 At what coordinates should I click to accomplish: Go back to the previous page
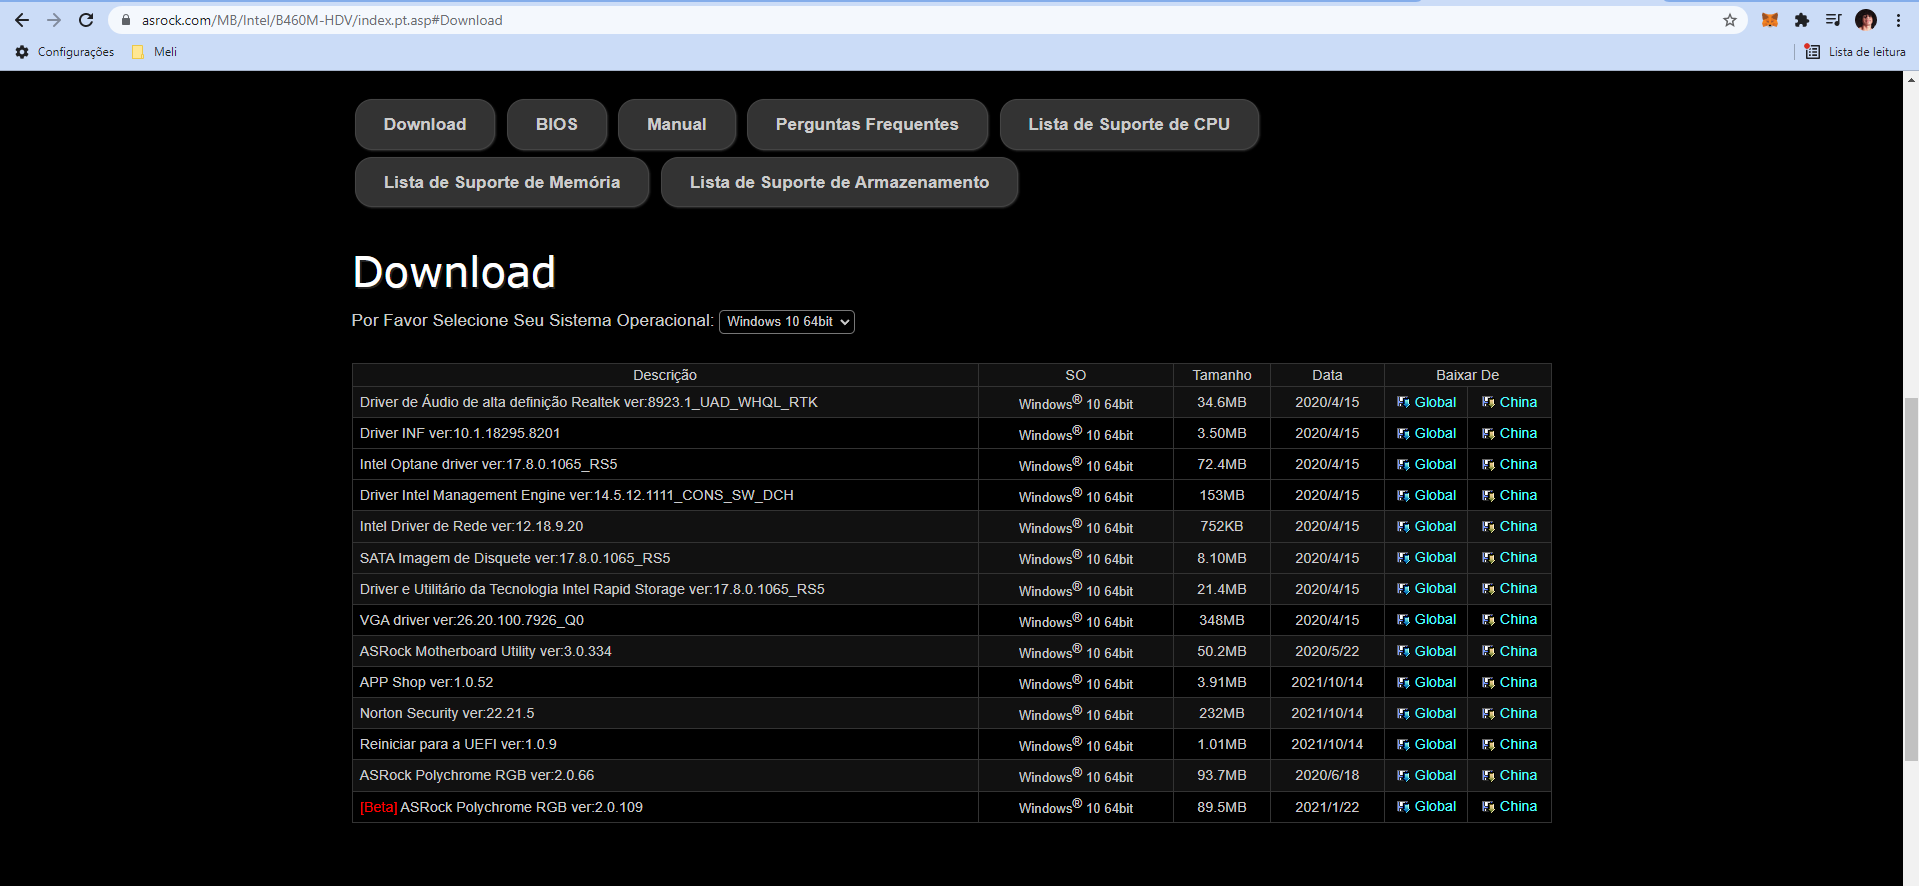pyautogui.click(x=22, y=20)
